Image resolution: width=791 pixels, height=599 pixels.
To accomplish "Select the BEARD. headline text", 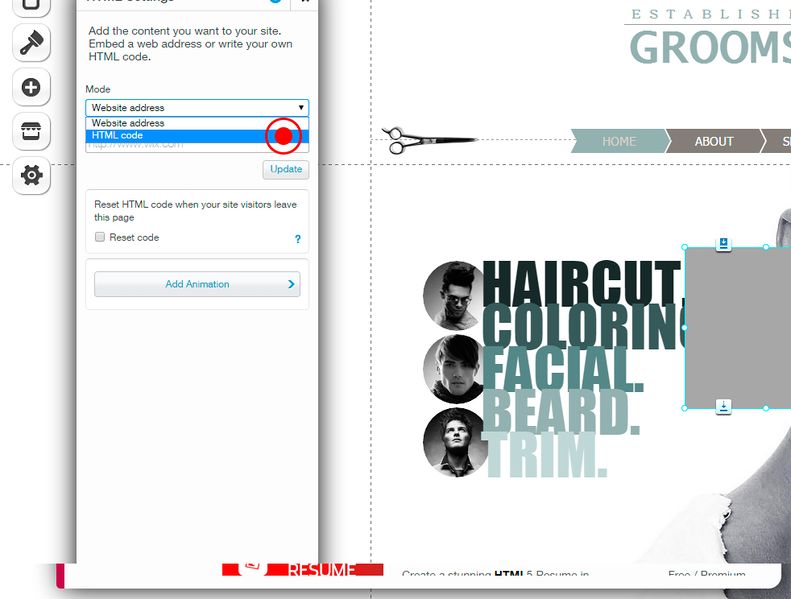I will 561,413.
